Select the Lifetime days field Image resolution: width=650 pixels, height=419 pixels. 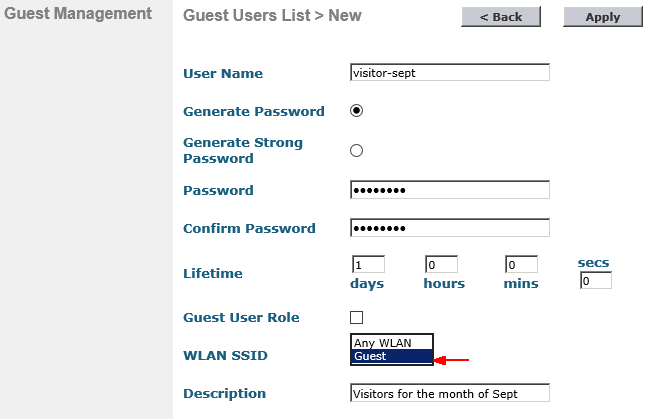tap(368, 264)
